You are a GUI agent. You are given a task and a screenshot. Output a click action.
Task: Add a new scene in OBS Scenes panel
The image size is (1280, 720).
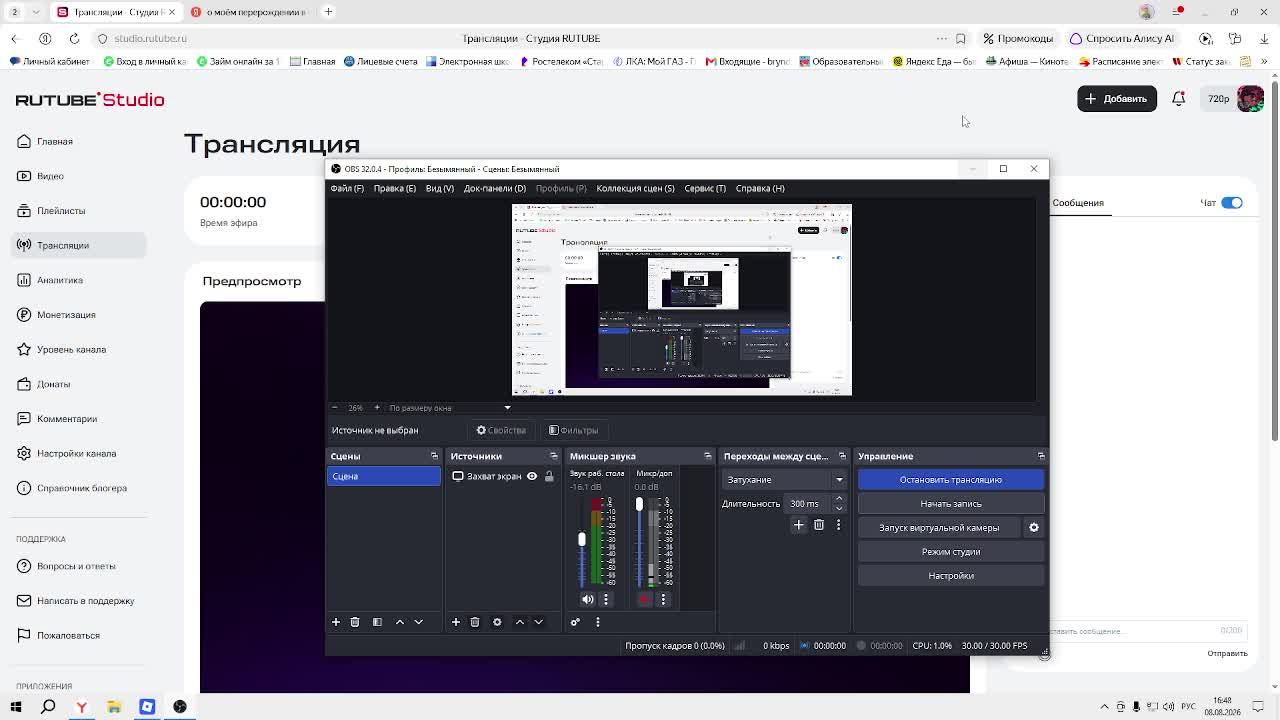point(336,622)
